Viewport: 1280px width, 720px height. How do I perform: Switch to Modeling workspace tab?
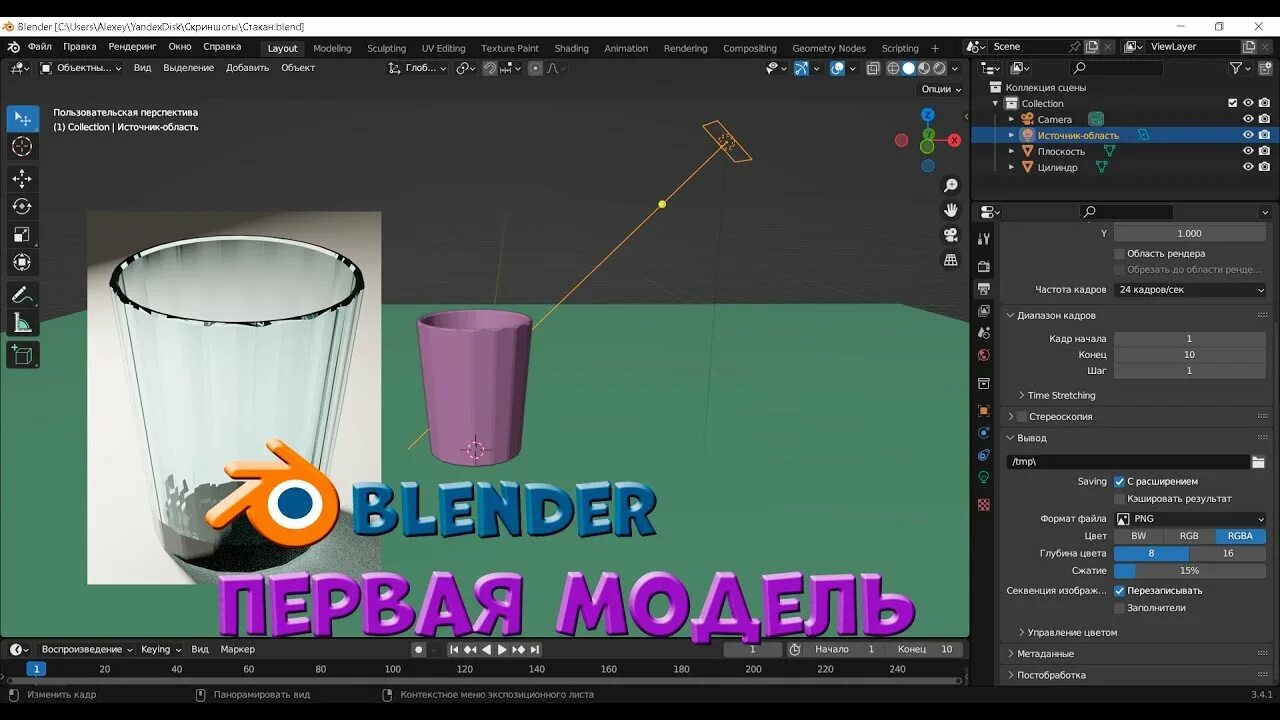pos(333,48)
